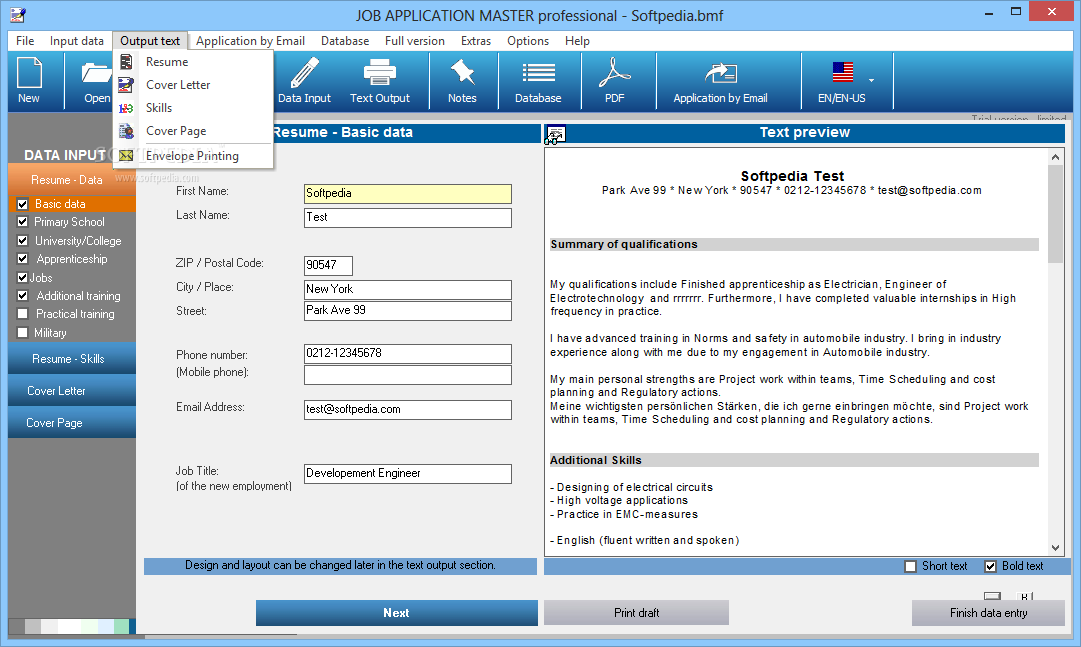
Task: Open the Options menu
Action: 528,41
